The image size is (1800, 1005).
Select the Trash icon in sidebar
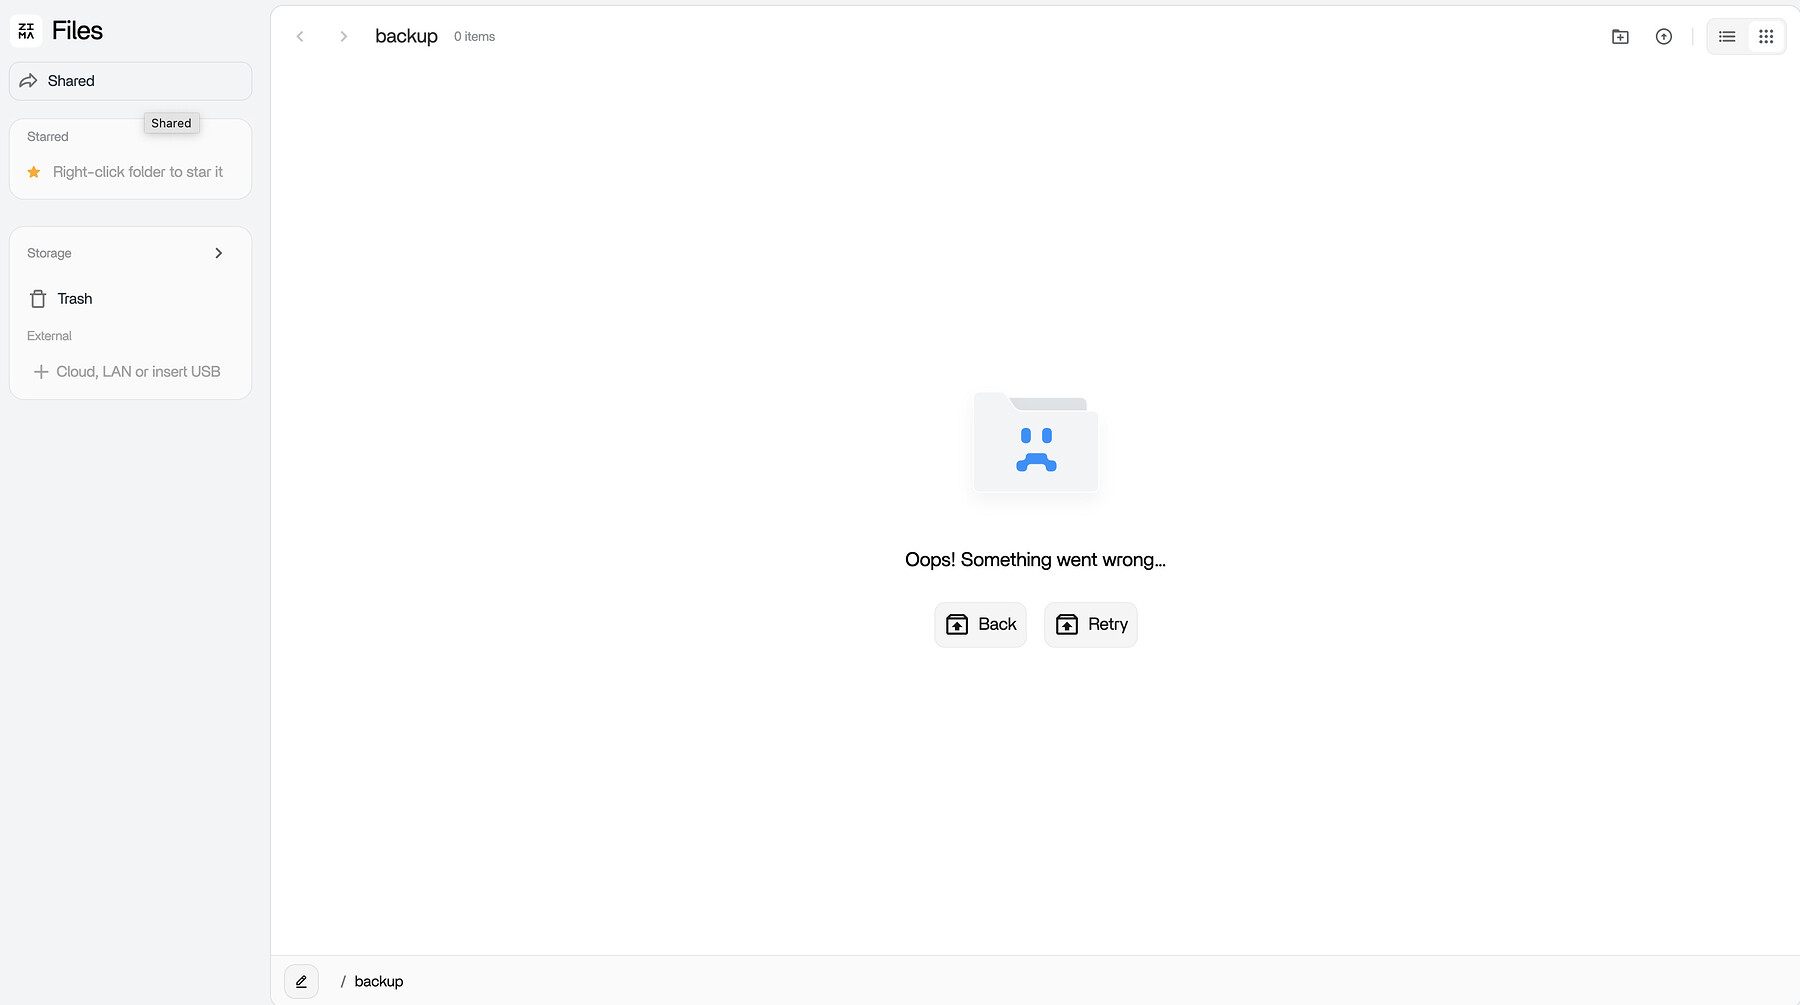[37, 298]
